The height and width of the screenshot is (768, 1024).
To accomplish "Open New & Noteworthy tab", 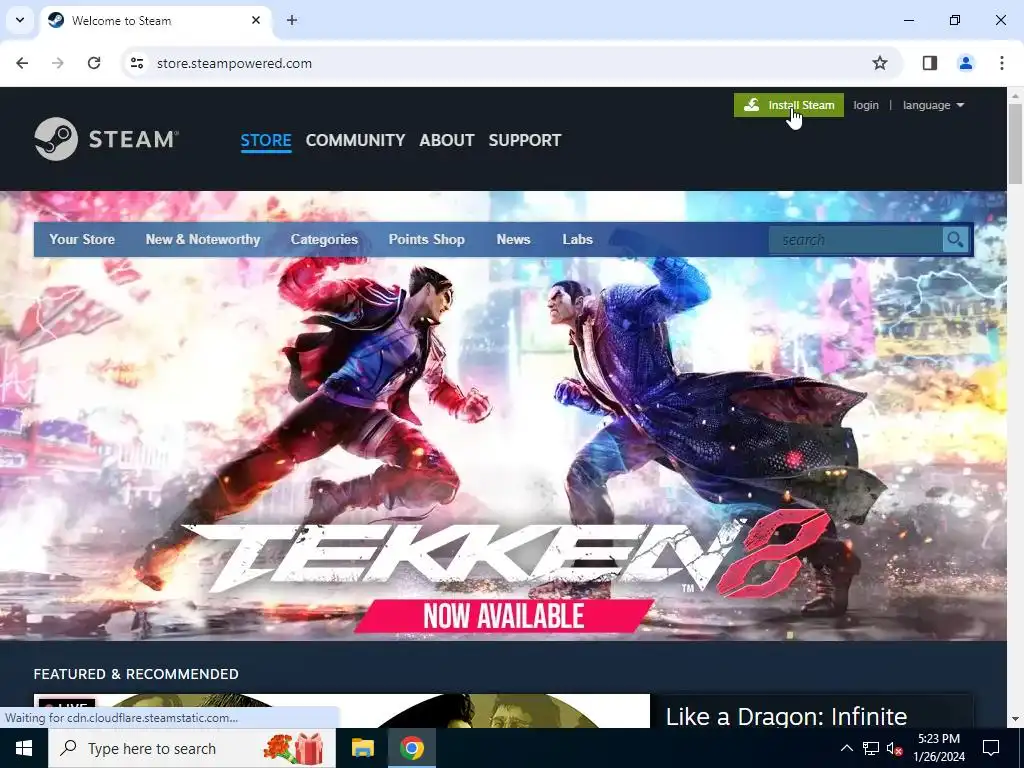I will pyautogui.click(x=203, y=240).
